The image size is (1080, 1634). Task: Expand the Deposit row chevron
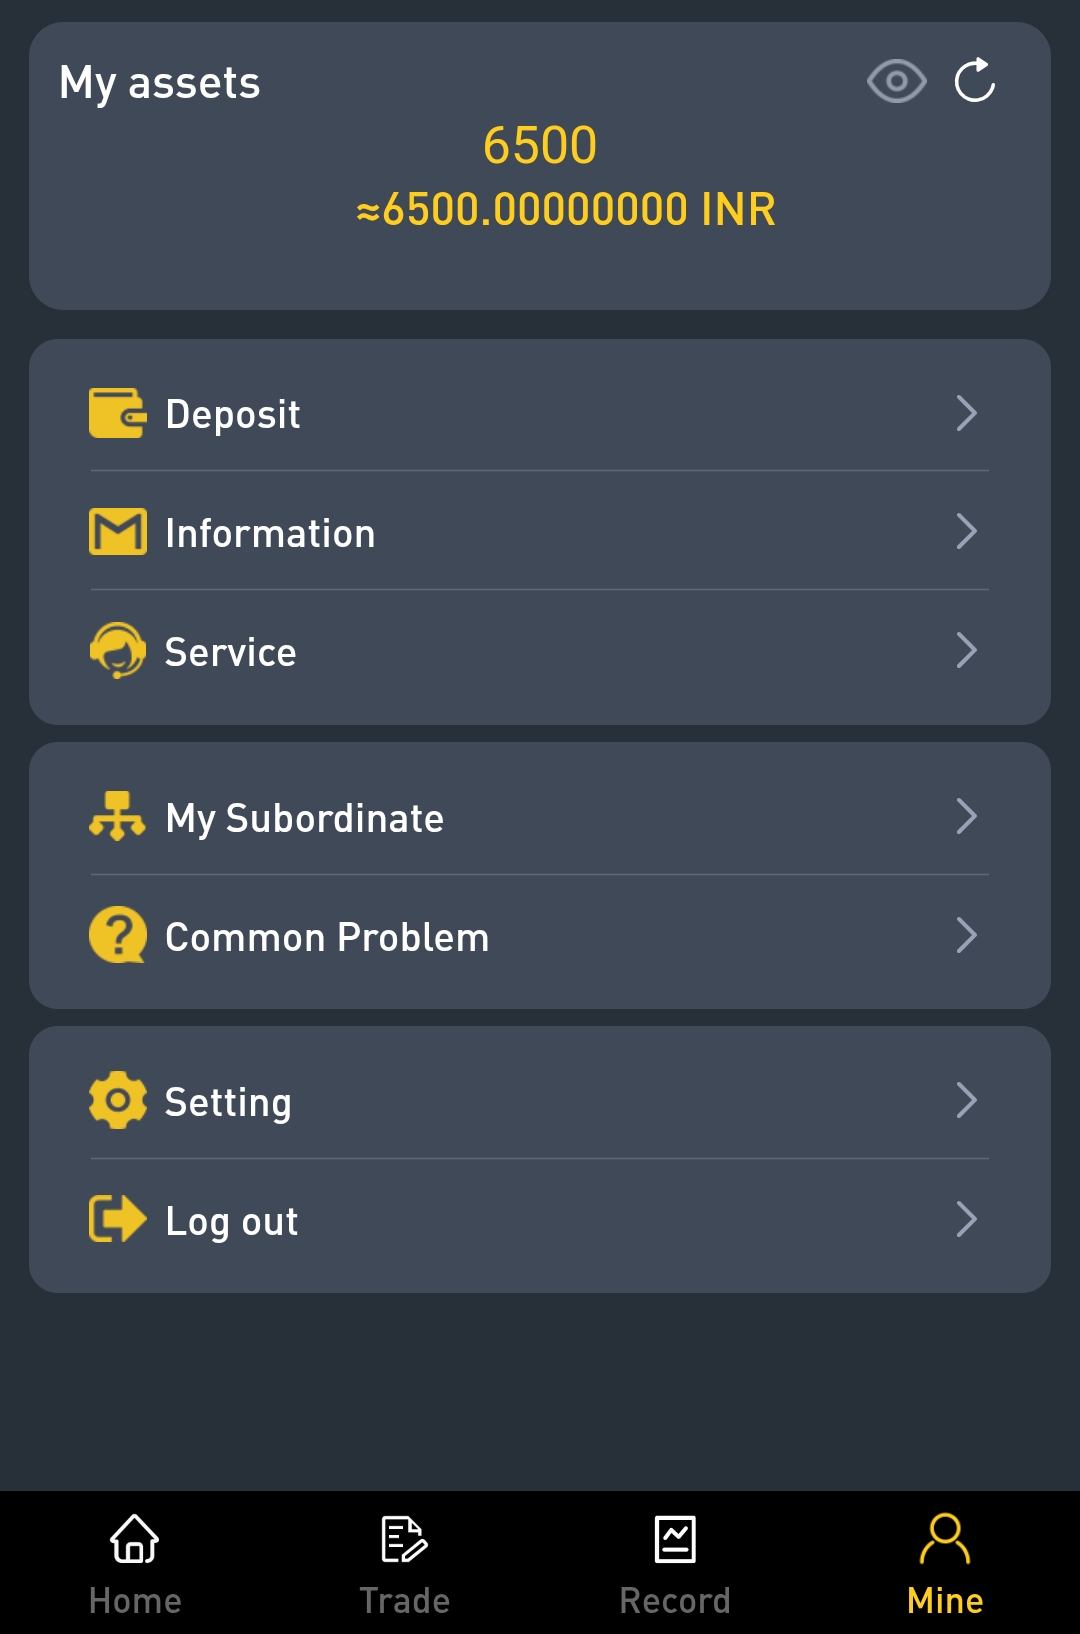(x=966, y=413)
